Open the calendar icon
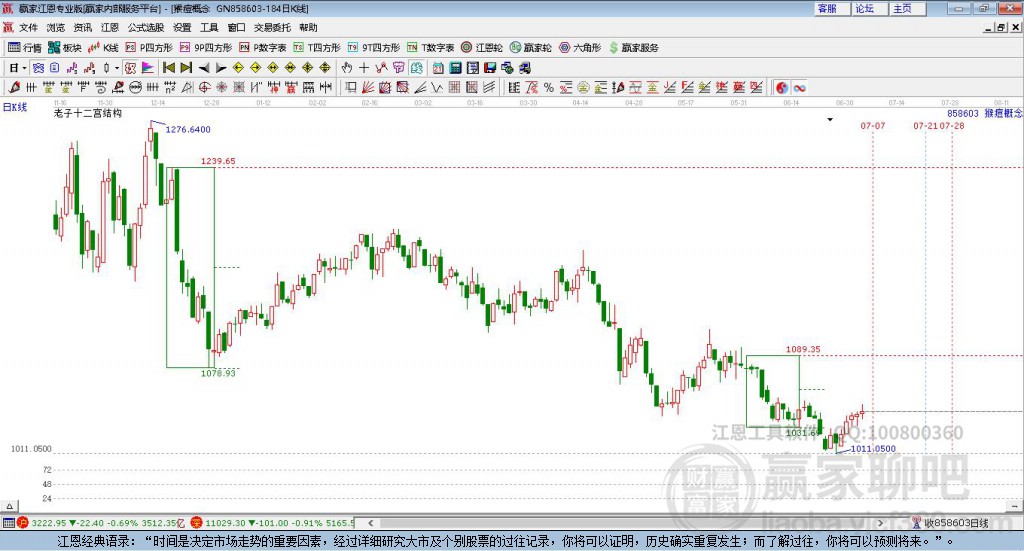Screen dimensions: 1024x551 pos(438,68)
